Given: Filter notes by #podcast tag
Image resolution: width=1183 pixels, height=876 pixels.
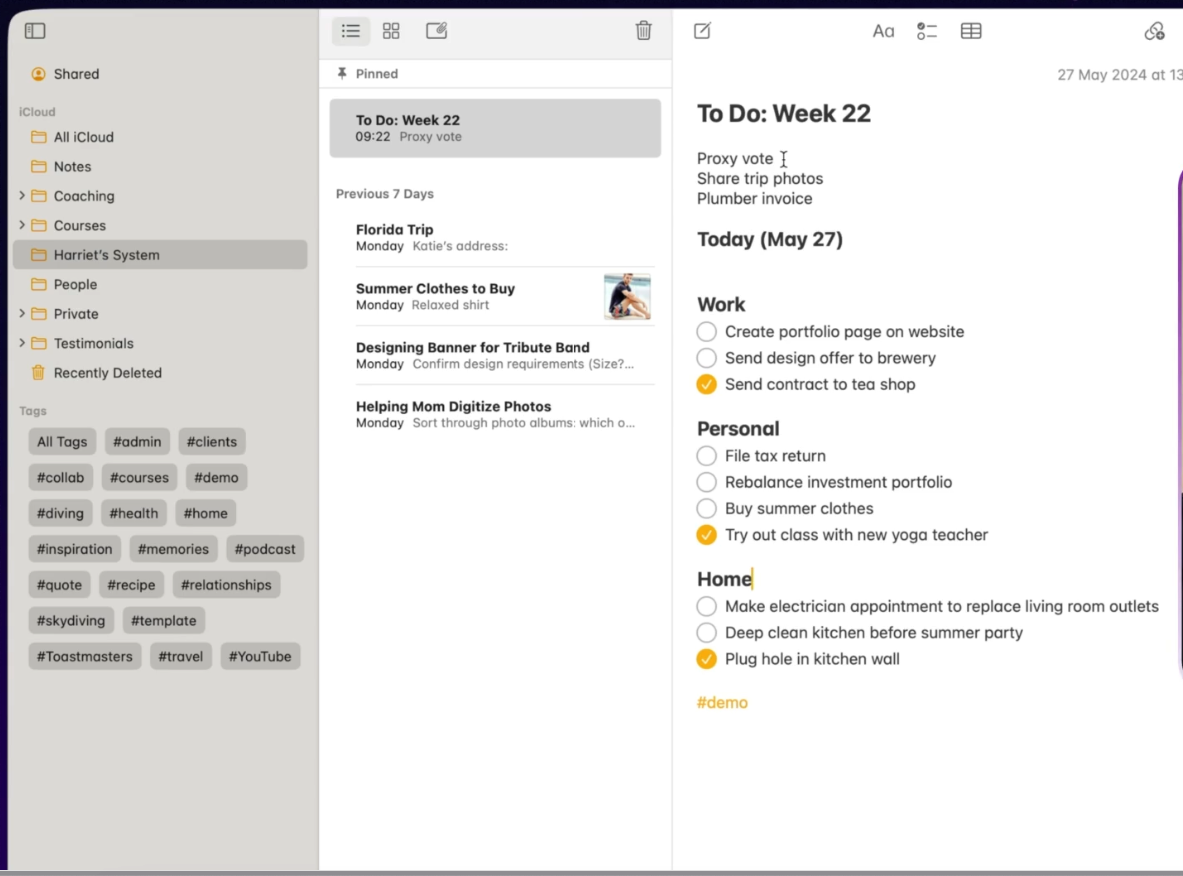Looking at the screenshot, I should [x=265, y=549].
